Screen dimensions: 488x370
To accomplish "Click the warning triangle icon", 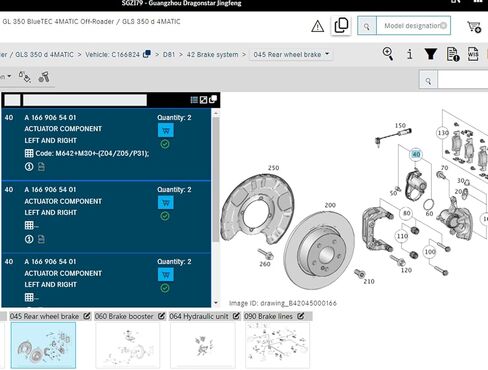I will pyautogui.click(x=317, y=26).
